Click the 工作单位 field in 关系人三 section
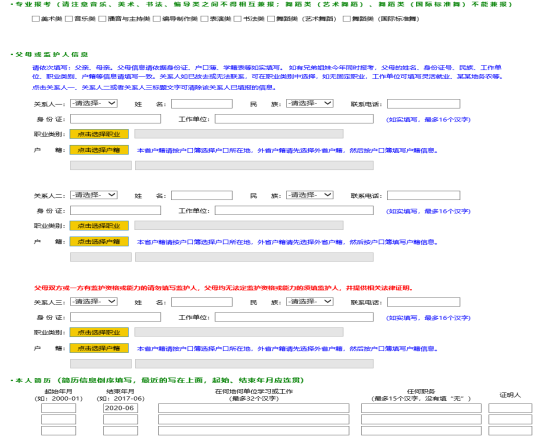Image resolution: width=547 pixels, height=442 pixels. coord(294,317)
